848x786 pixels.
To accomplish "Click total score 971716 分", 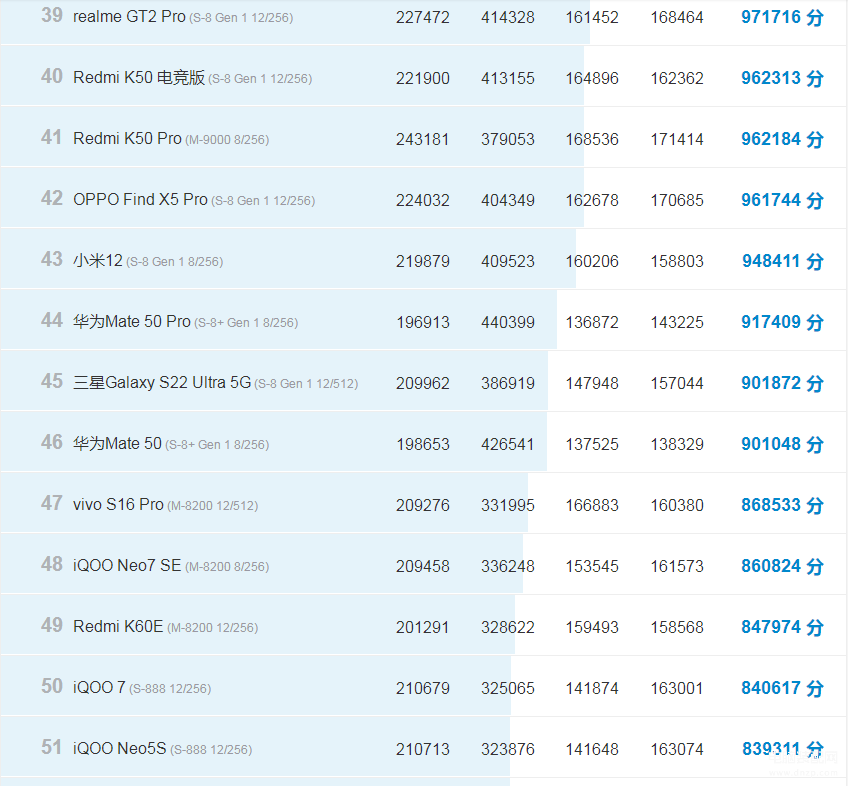I will (782, 17).
